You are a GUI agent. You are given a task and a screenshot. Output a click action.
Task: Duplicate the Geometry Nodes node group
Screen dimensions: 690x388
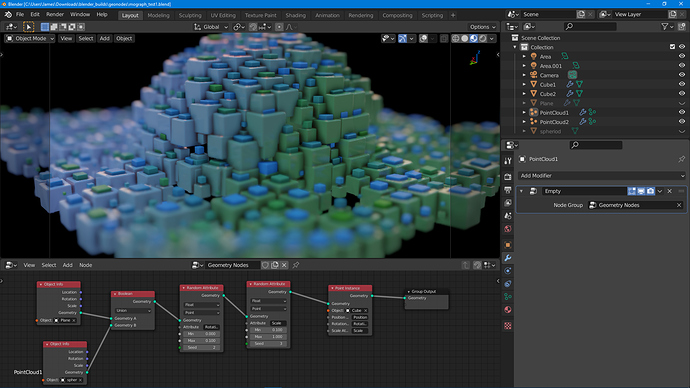(x=275, y=265)
